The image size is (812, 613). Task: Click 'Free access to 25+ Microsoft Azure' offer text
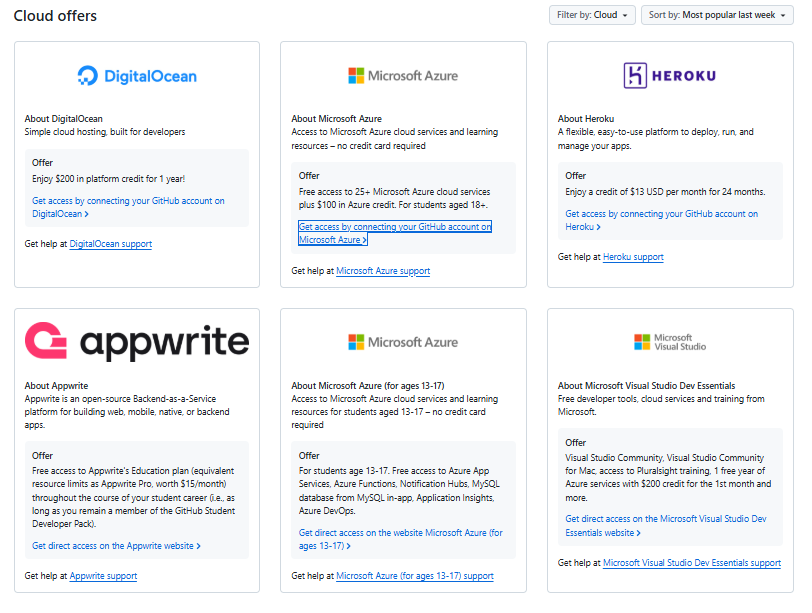click(394, 198)
